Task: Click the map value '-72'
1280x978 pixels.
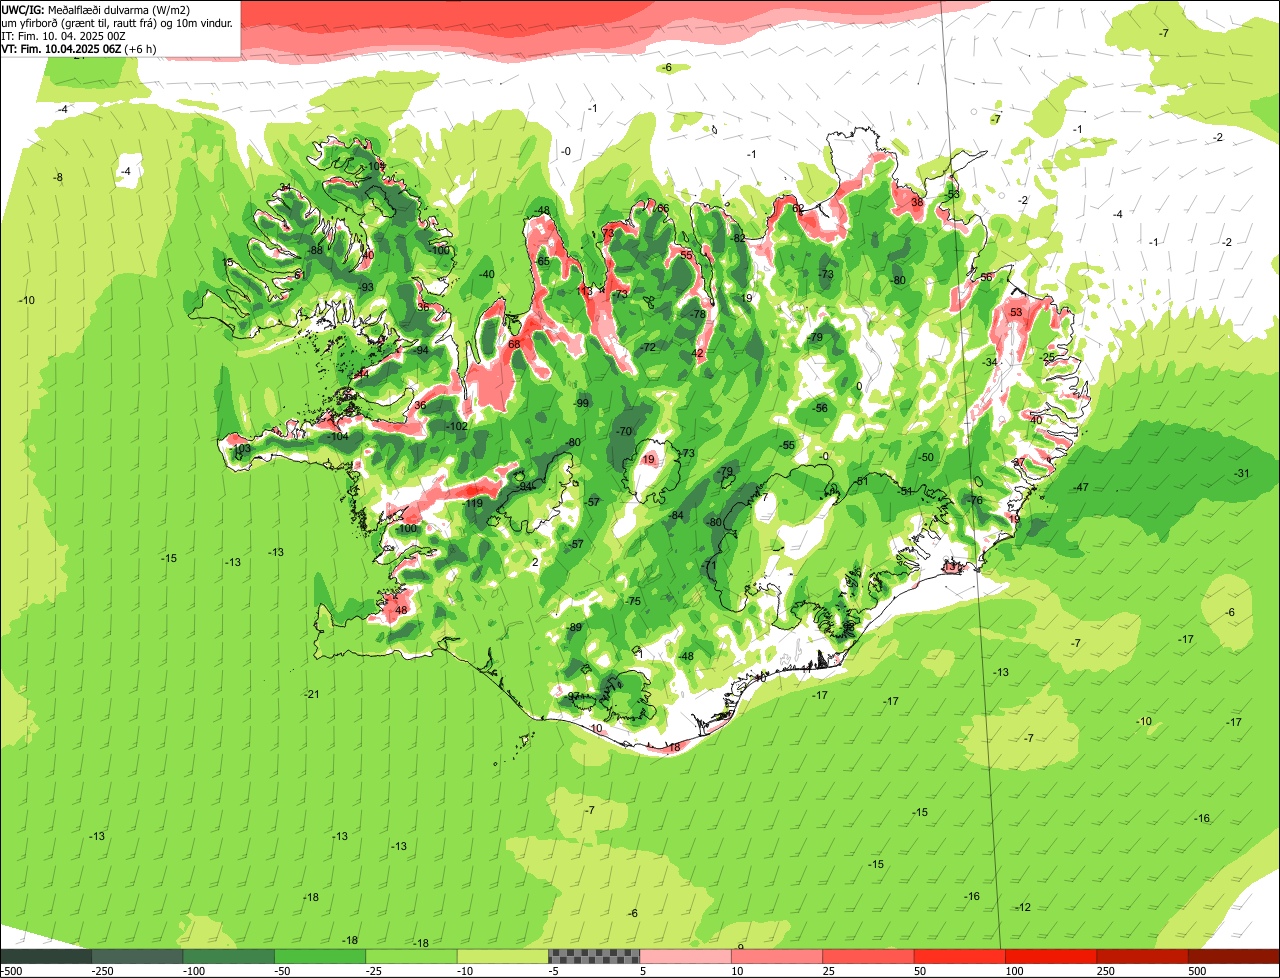Action: tap(648, 347)
